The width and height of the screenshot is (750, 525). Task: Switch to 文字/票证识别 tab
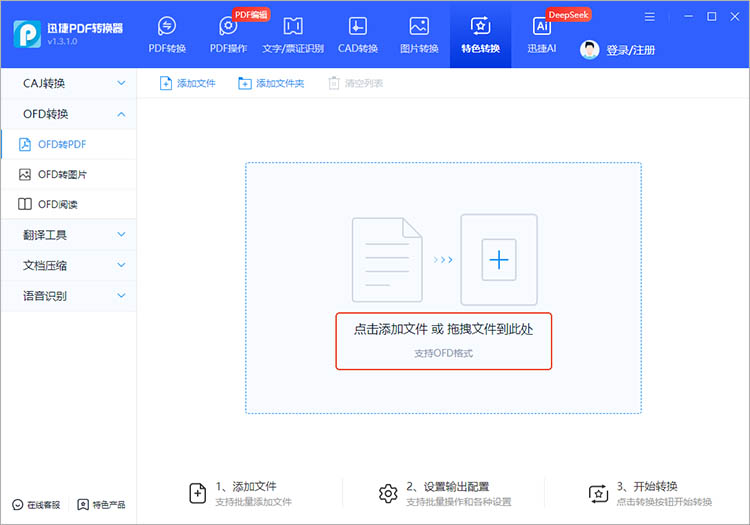(293, 34)
